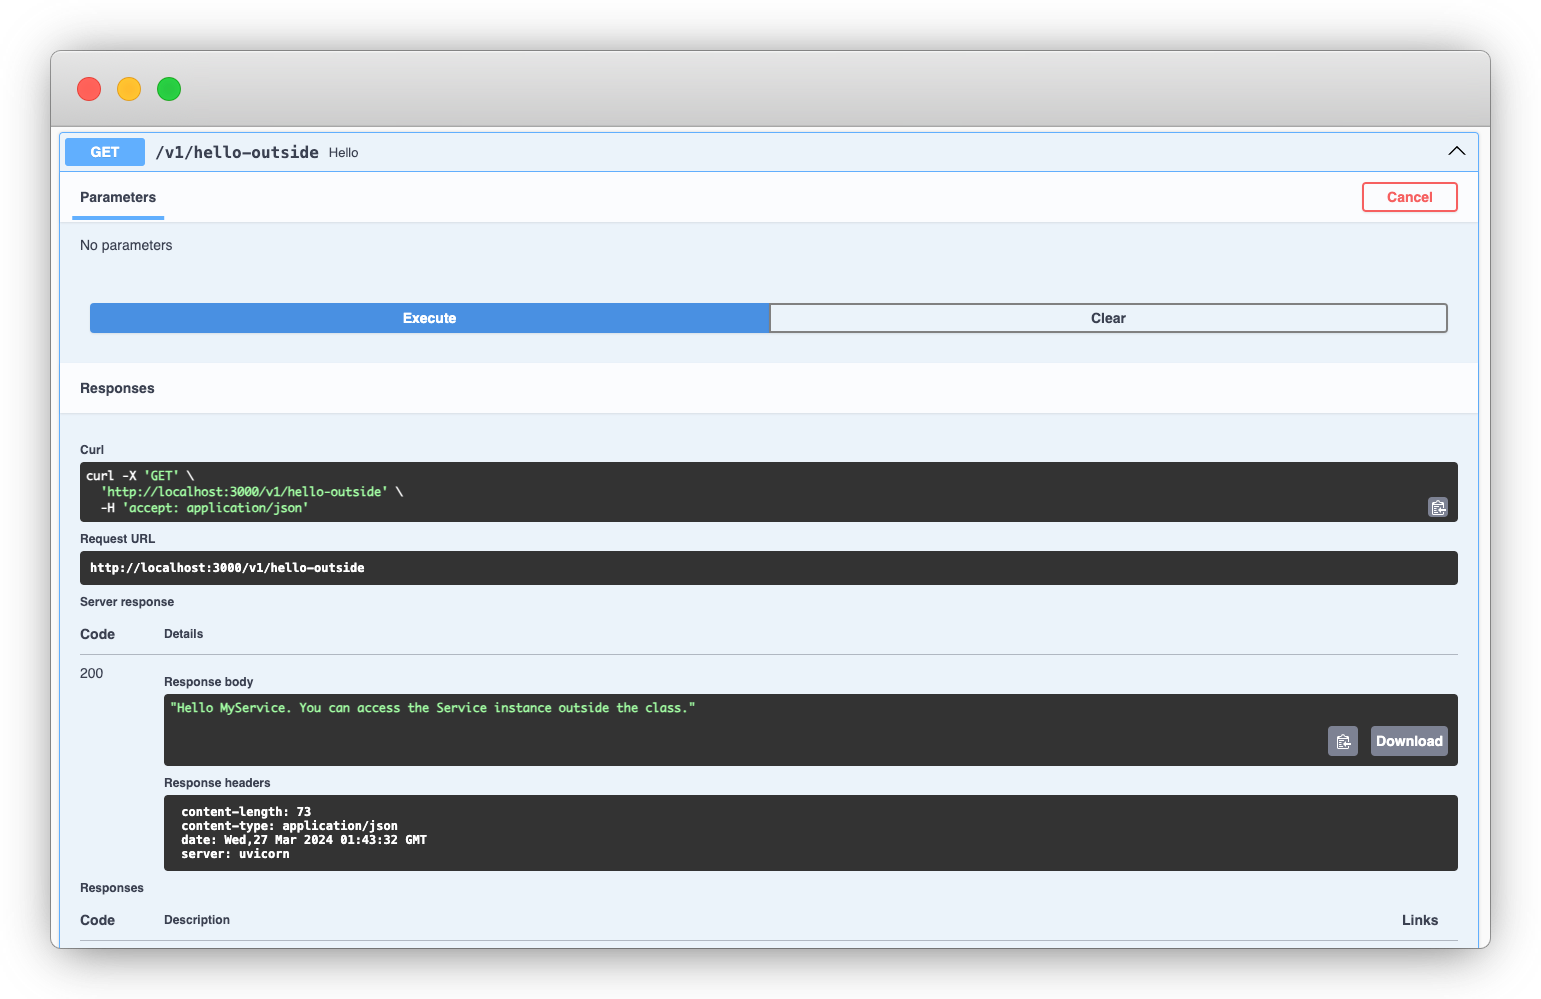Collapse the hello-outside endpoint chevron
The width and height of the screenshot is (1541, 999).
pos(1456,151)
